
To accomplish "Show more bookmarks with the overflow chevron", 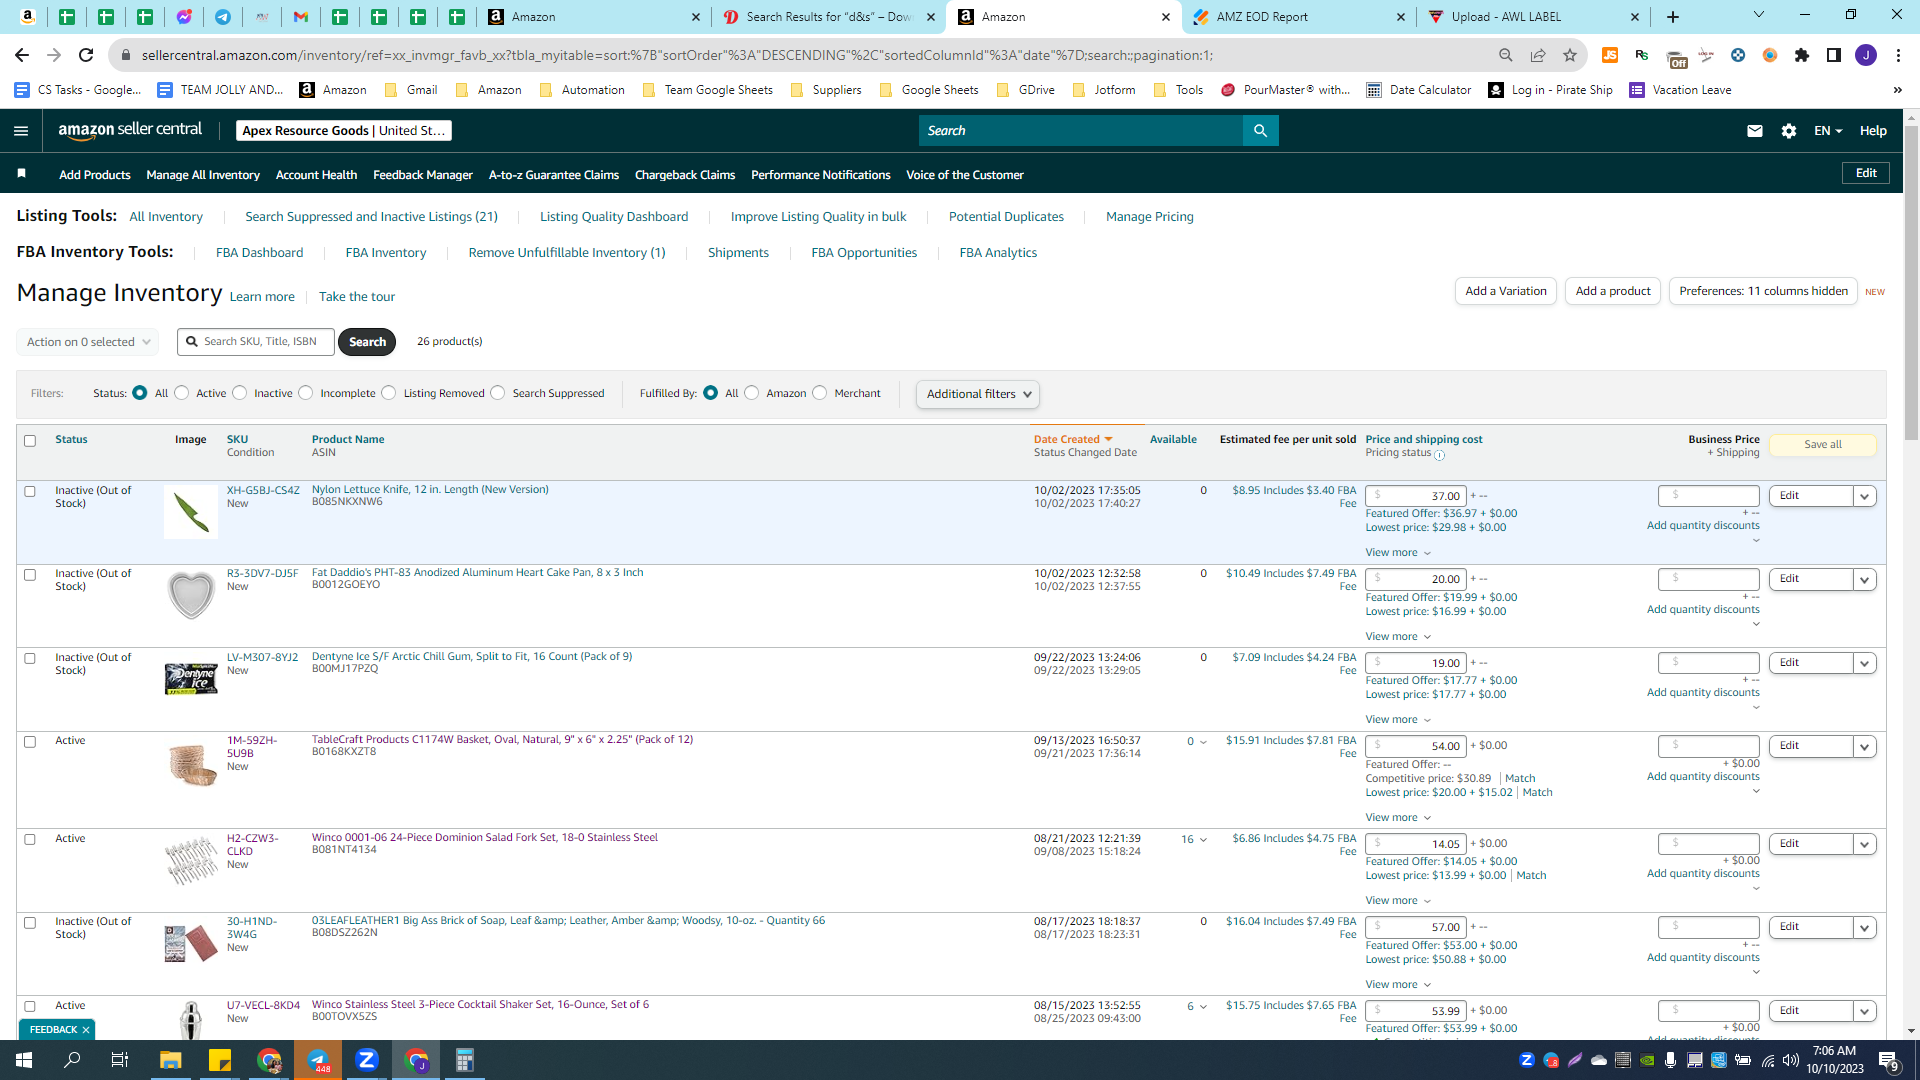I will coord(1897,90).
